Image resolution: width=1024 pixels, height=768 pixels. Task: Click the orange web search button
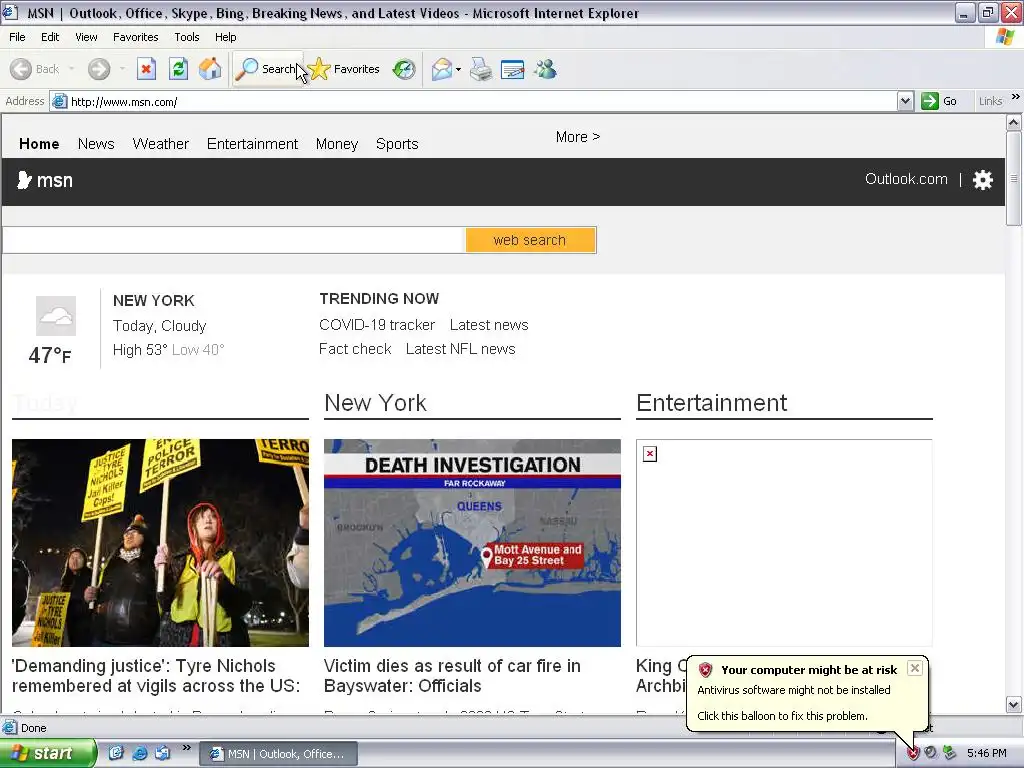pyautogui.click(x=530, y=240)
